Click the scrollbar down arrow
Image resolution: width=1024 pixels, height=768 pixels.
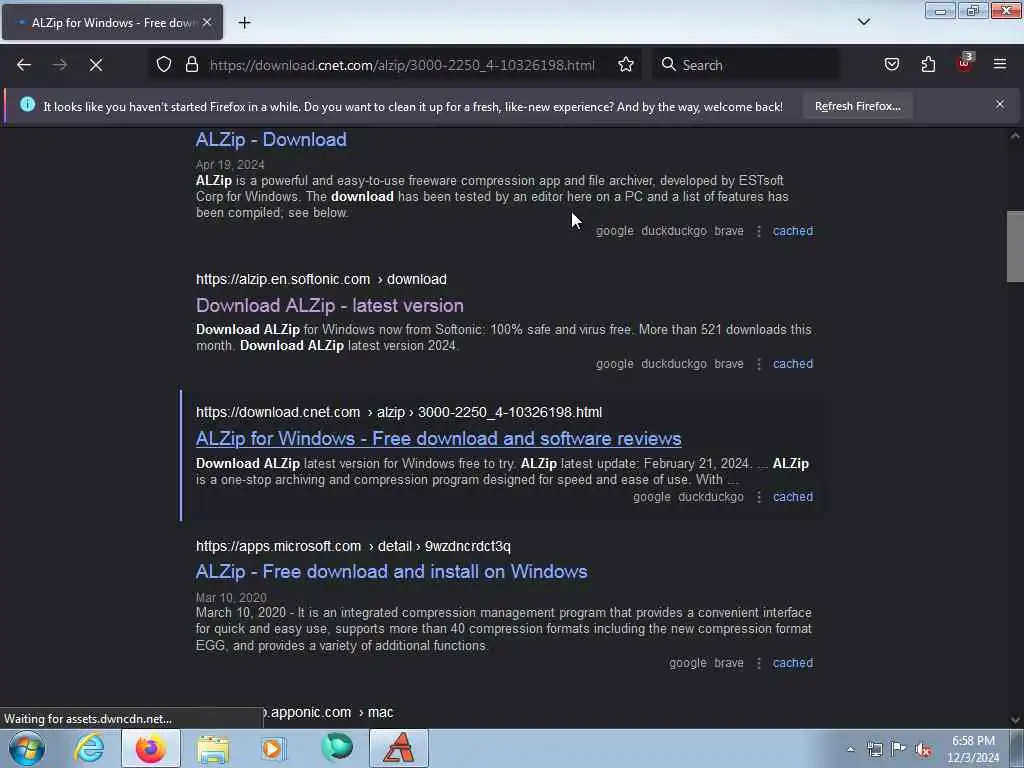click(1015, 720)
